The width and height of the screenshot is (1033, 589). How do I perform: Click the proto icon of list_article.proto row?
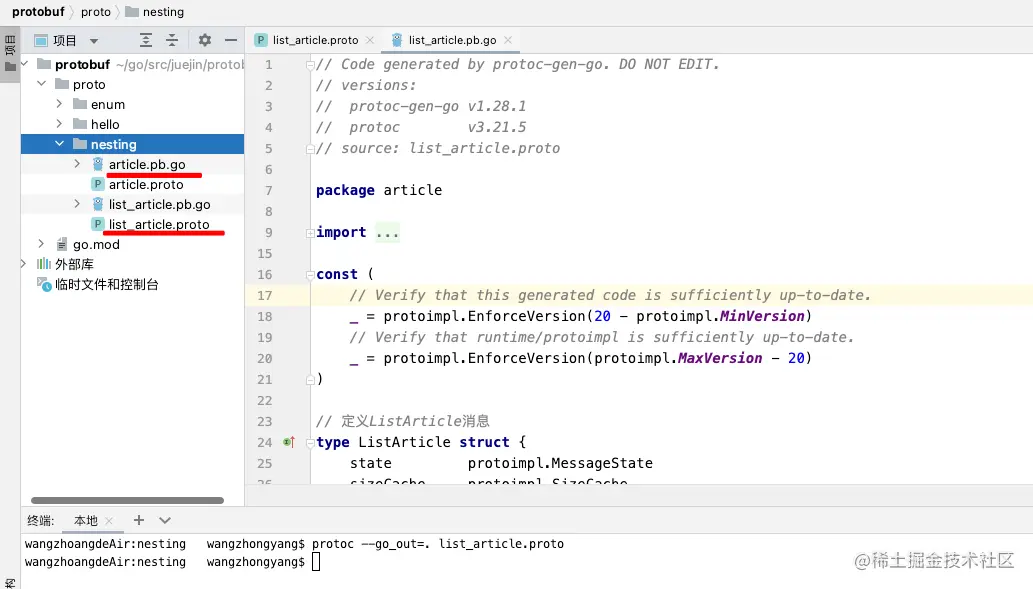click(98, 224)
